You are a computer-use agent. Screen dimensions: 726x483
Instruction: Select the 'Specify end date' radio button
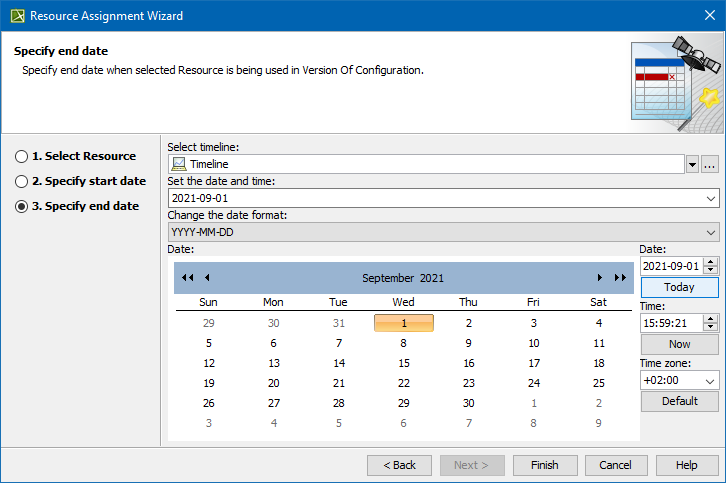pyautogui.click(x=22, y=207)
